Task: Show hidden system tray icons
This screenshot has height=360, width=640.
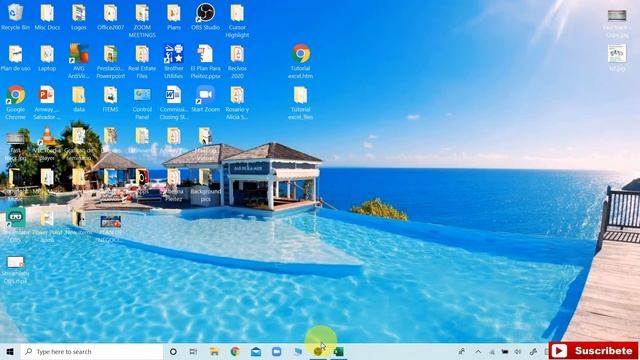Action: pyautogui.click(x=478, y=351)
